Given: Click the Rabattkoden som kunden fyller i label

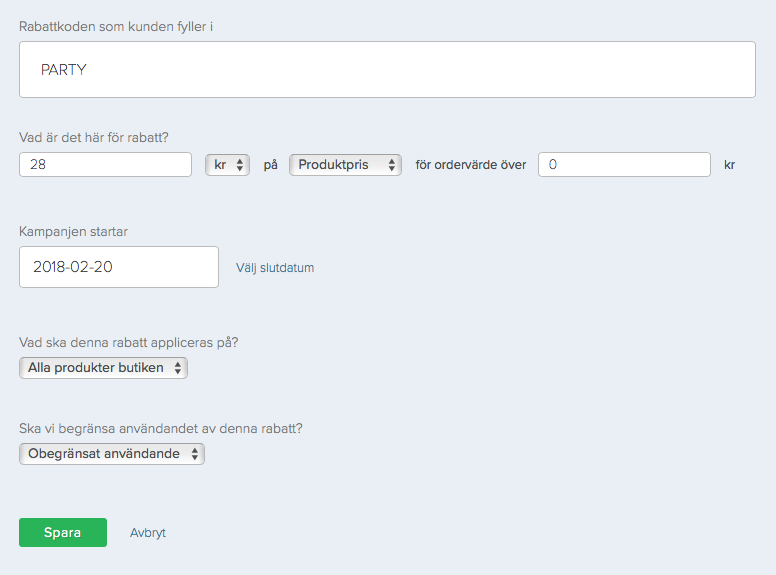Looking at the screenshot, I should click(116, 26).
